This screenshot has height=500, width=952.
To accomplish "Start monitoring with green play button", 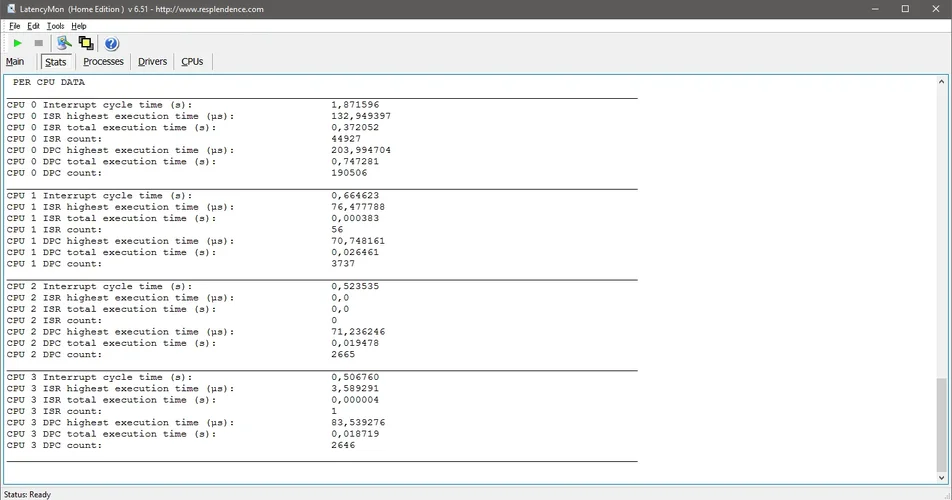I will pos(18,43).
